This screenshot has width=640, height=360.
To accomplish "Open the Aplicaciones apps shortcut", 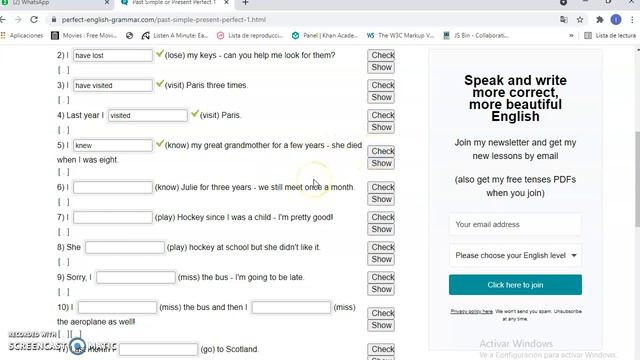I will pyautogui.click(x=22, y=36).
